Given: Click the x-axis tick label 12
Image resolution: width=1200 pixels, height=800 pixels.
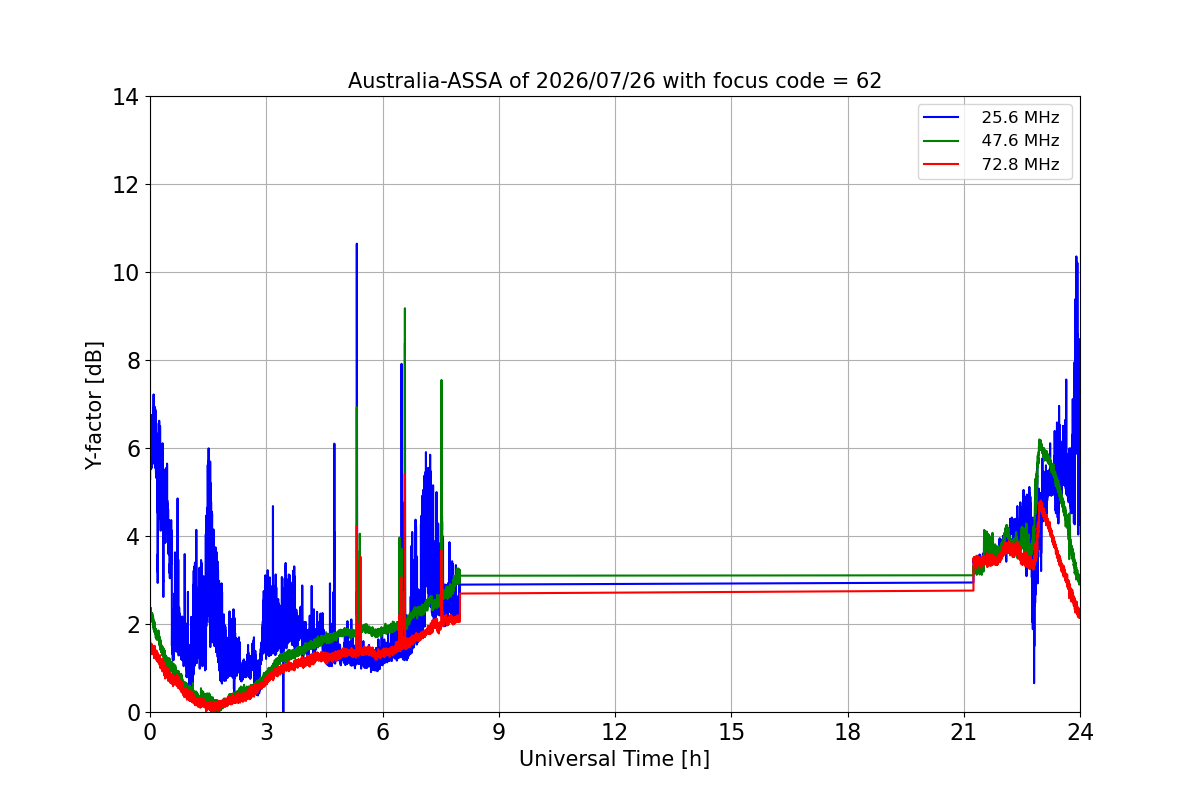Looking at the screenshot, I should pos(615,731).
